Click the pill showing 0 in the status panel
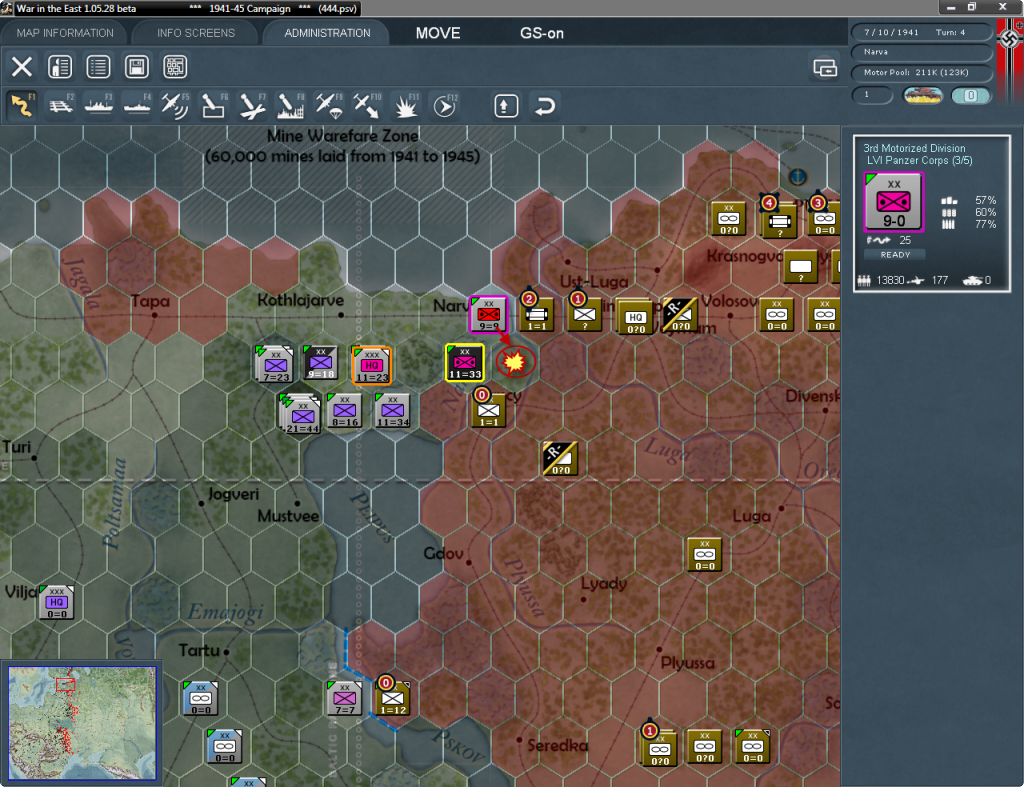Screen dimensions: 1024x787 971,95
